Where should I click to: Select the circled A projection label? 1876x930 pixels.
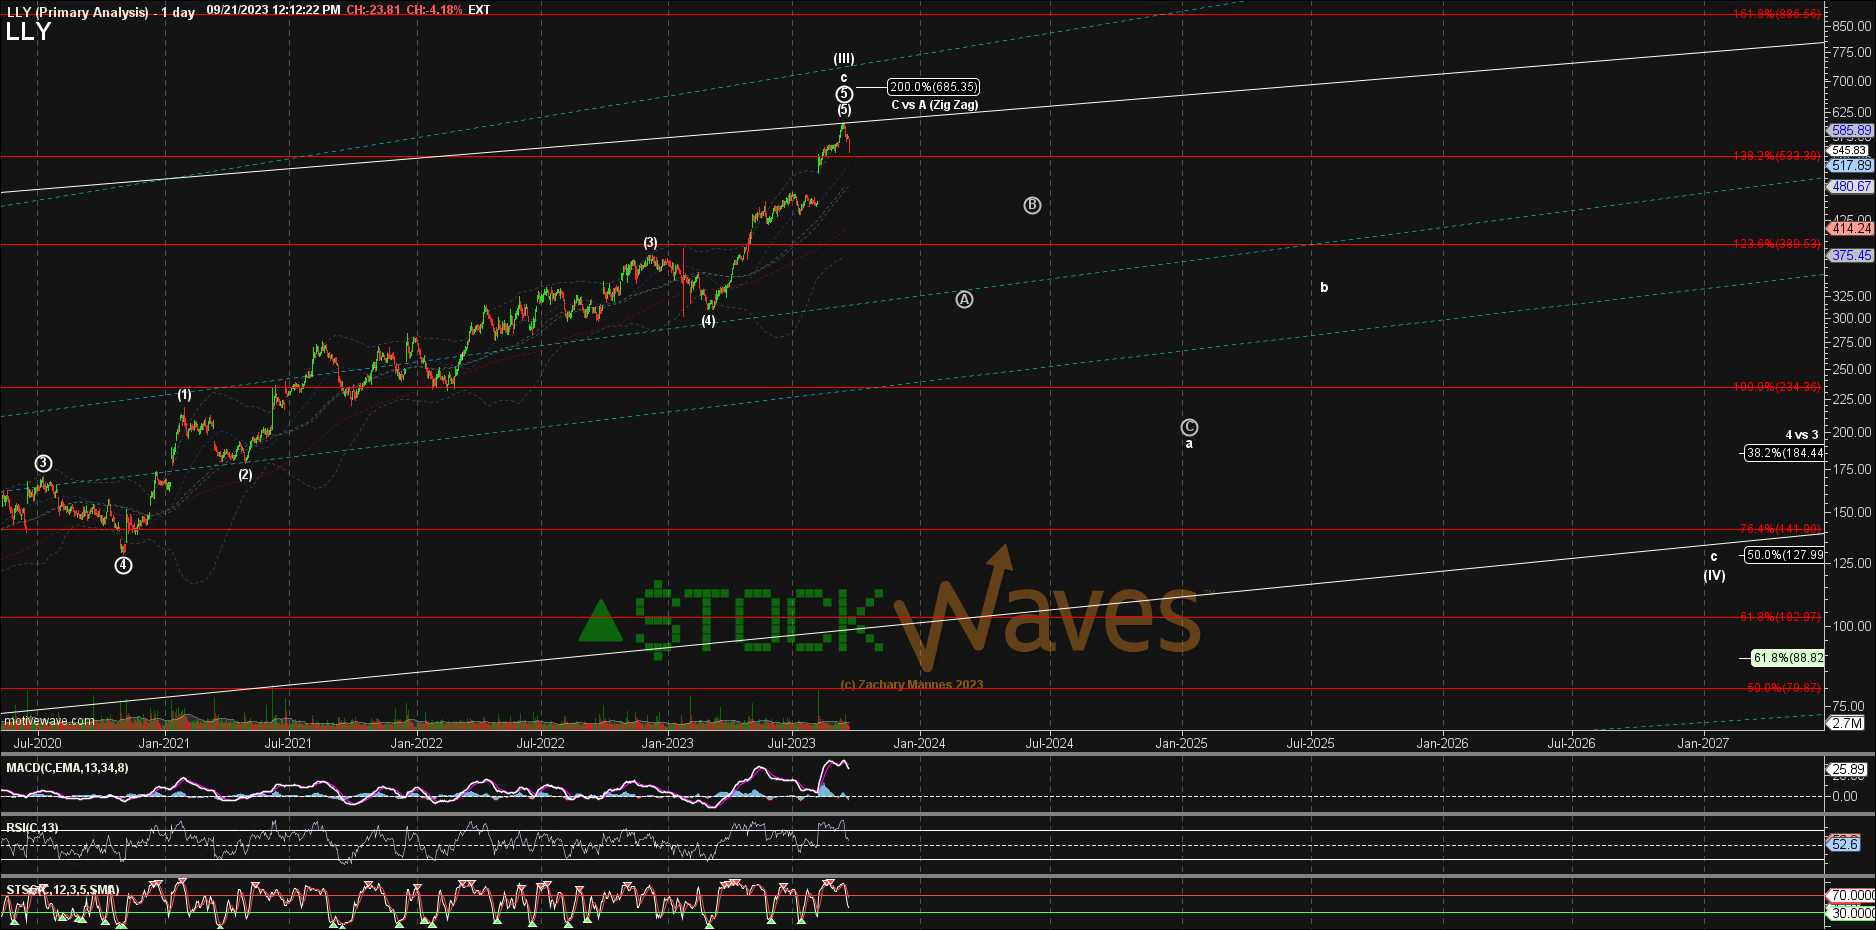click(x=964, y=299)
